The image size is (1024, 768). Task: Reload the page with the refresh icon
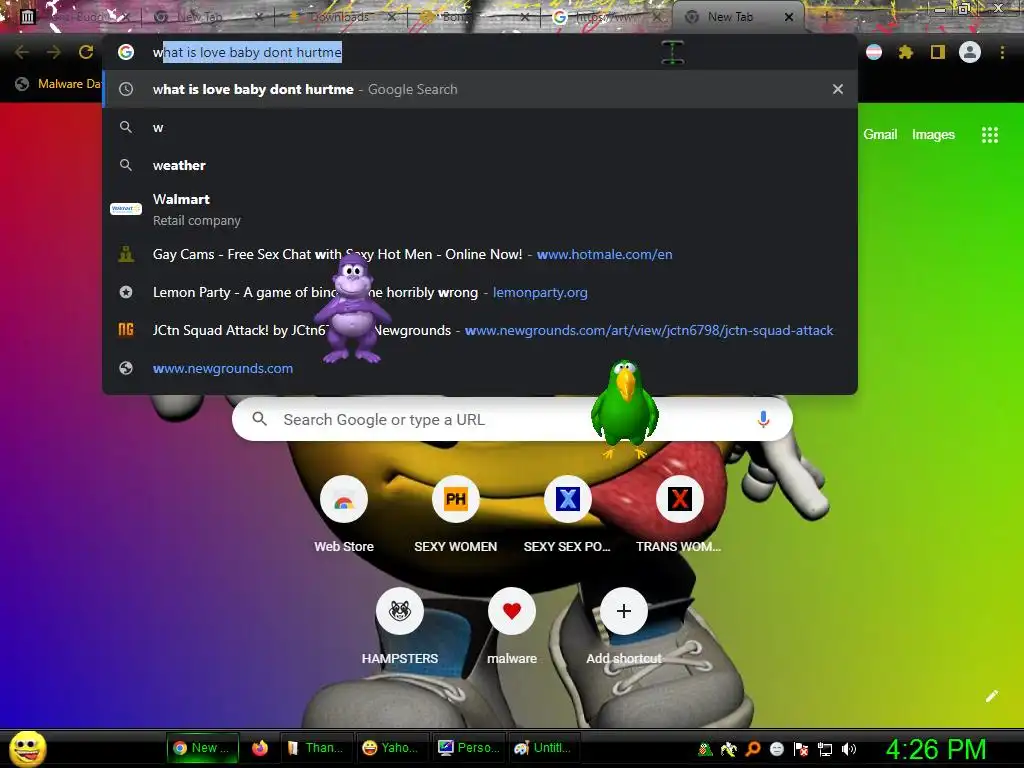tap(86, 52)
